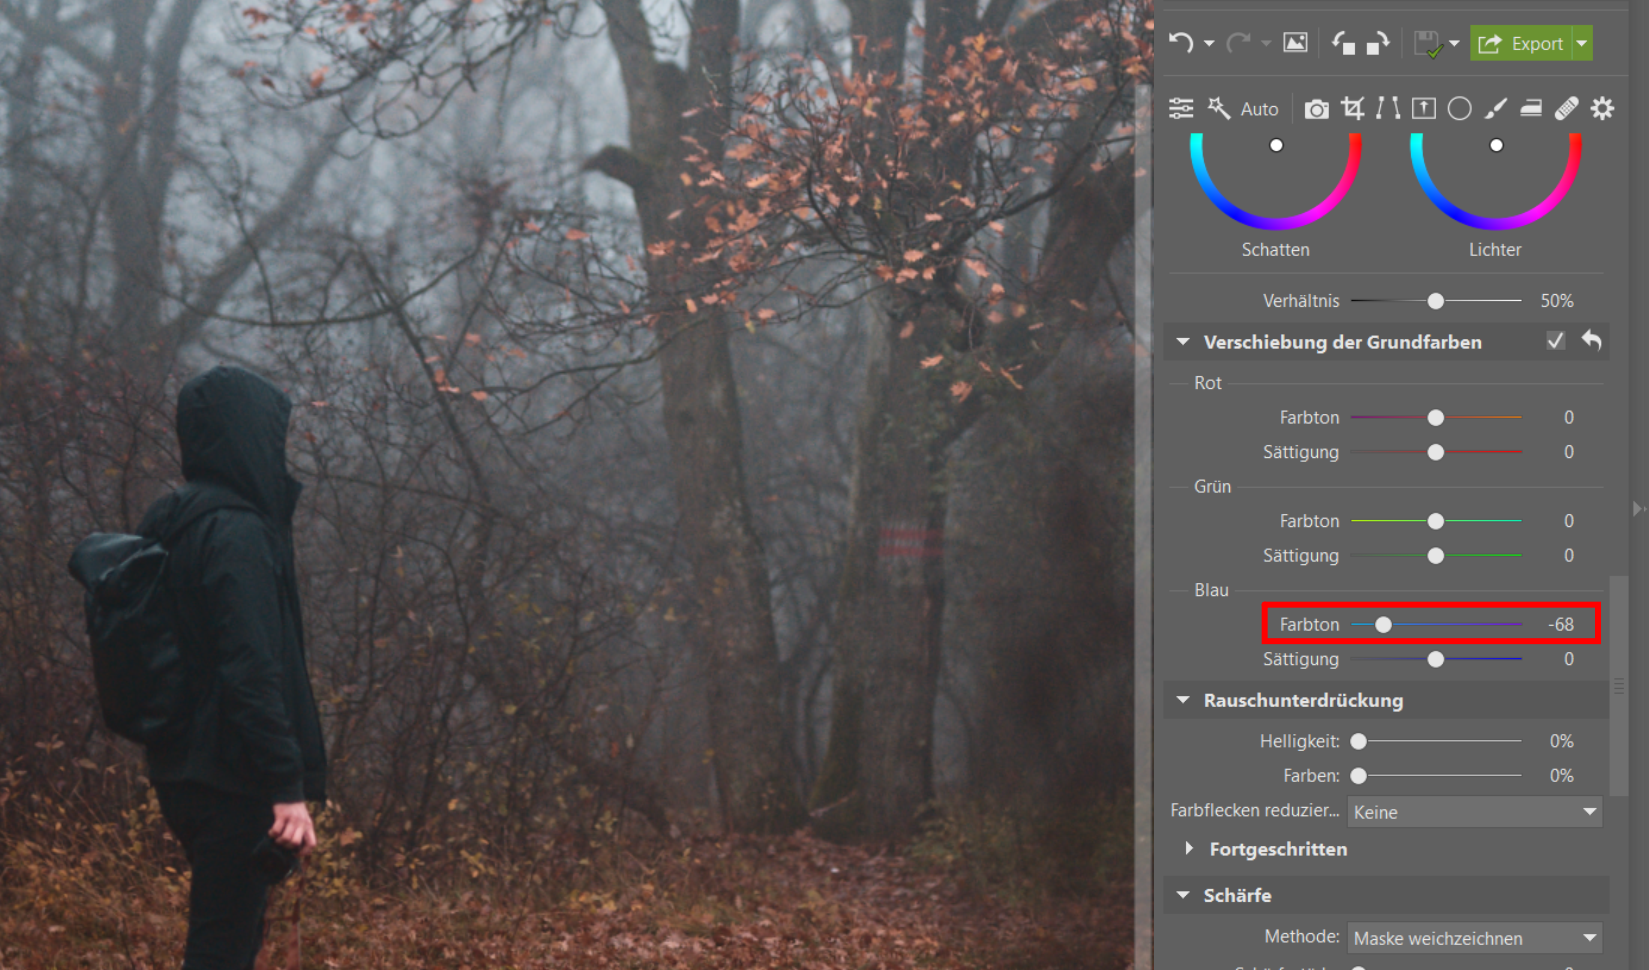Toggle Verschiebung der Grundfarben checkbox

coord(1555,341)
